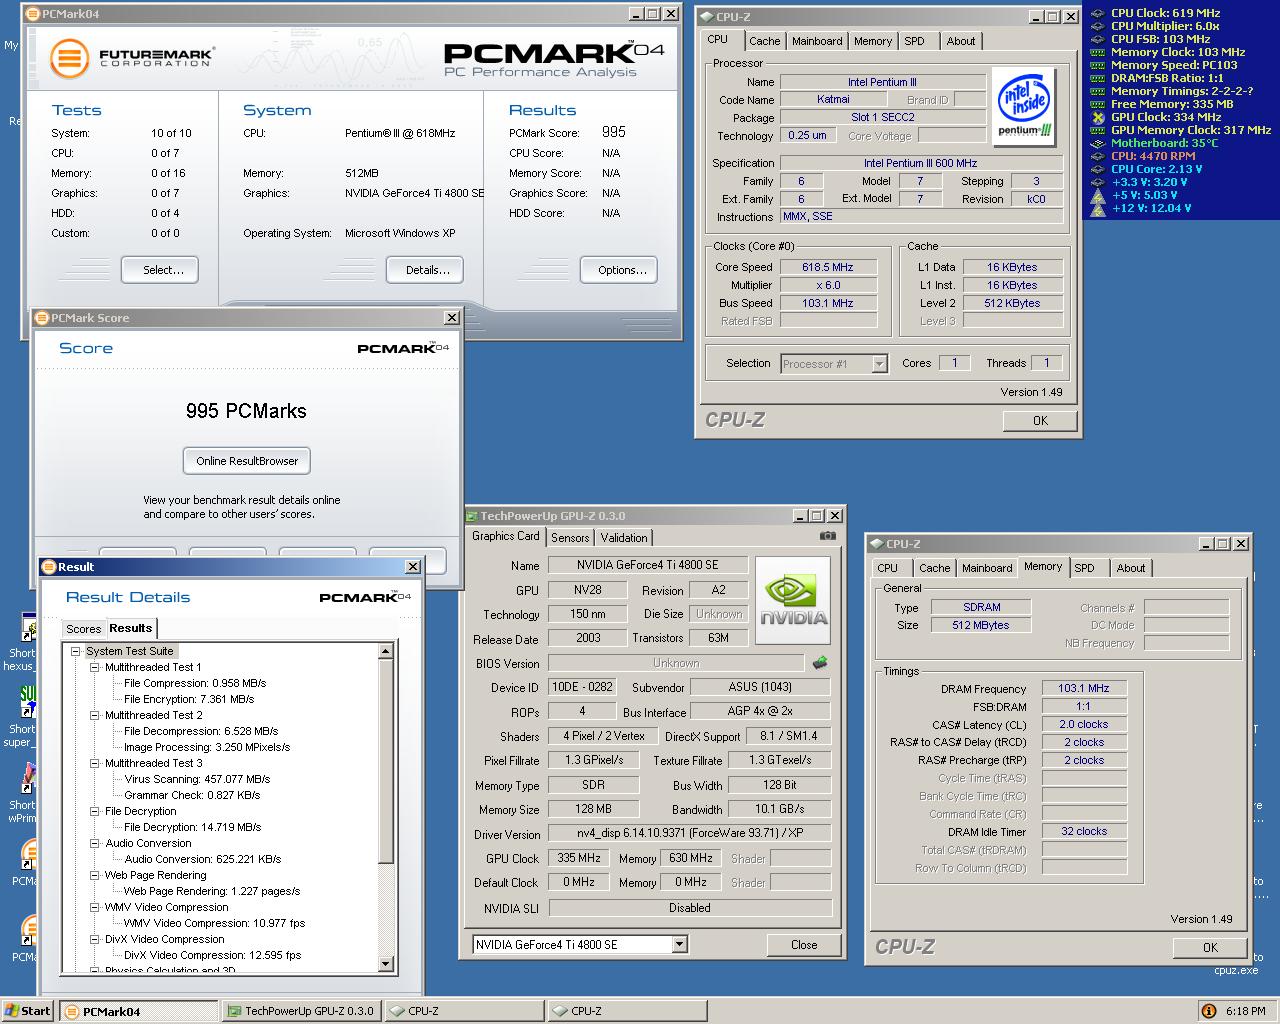Click the Result tree scrollbar up arrow

pos(386,652)
